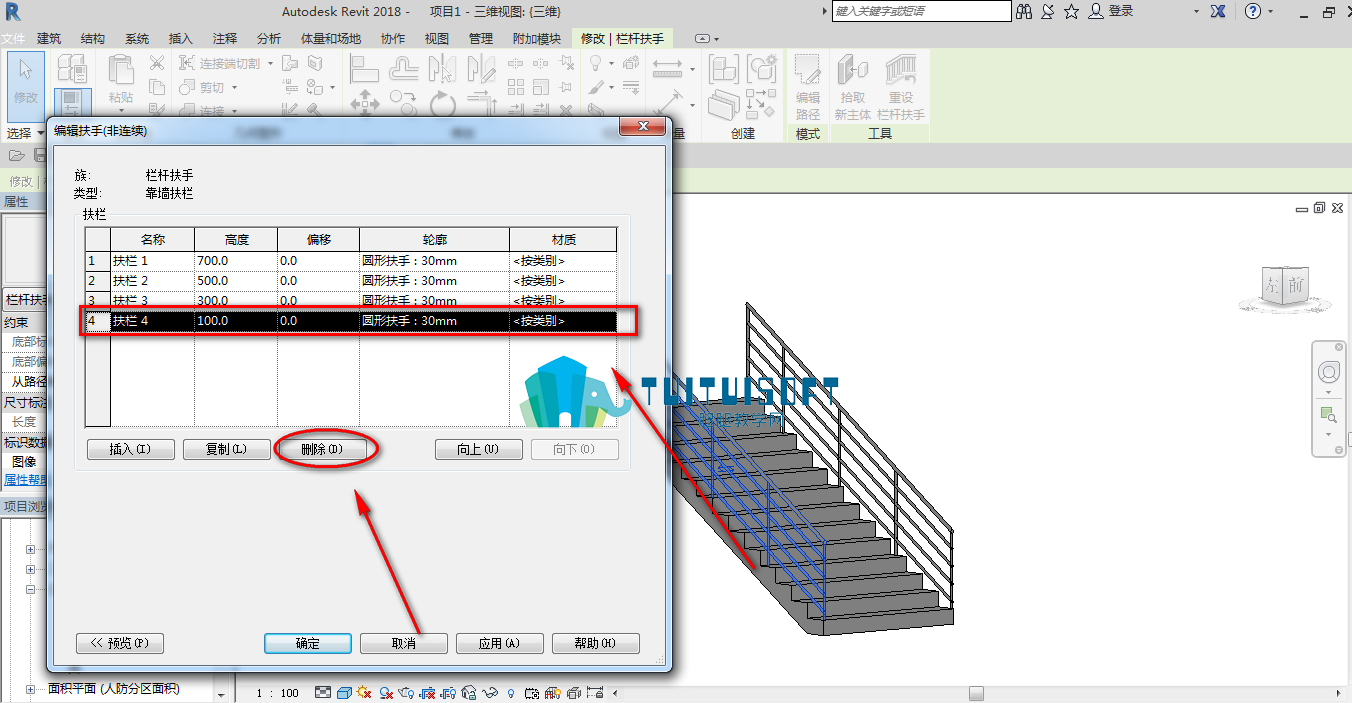1352x703 pixels.
Task: Click the Duplicate (复制) button in dialog
Action: tap(227, 450)
